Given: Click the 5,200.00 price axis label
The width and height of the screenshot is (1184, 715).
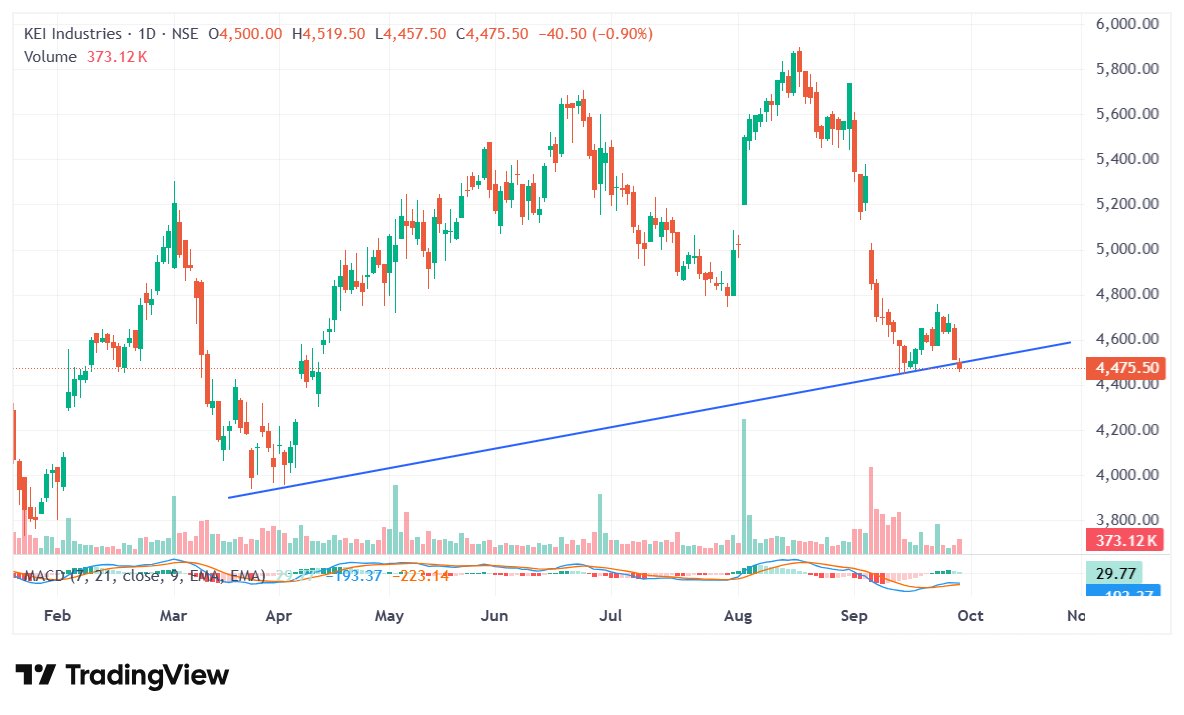Looking at the screenshot, I should point(1127,204).
